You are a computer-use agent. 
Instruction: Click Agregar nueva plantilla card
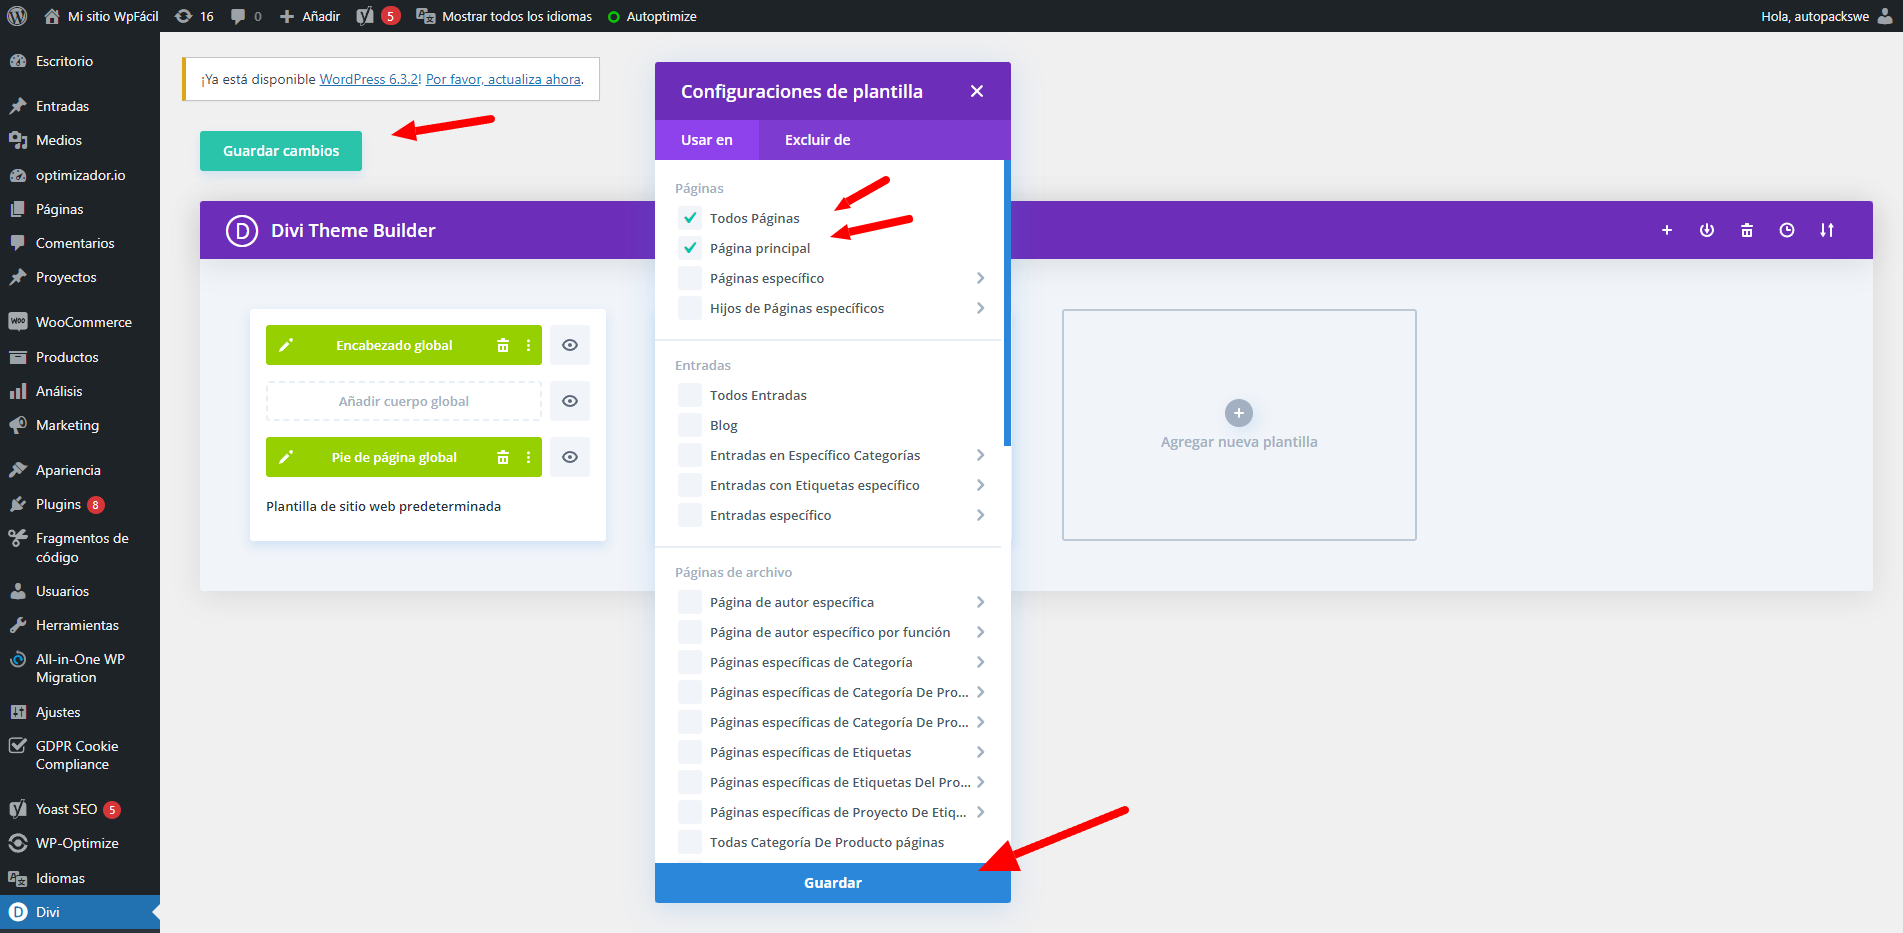[x=1239, y=425]
